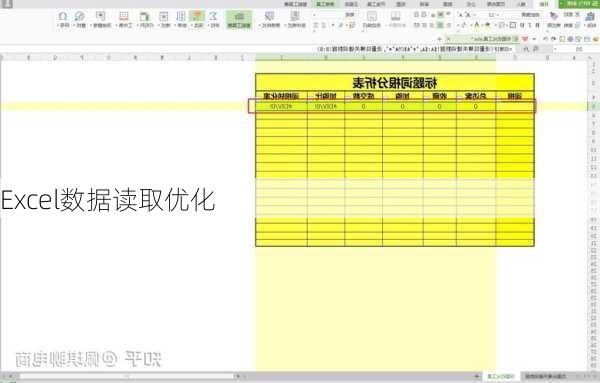Open the Rows and Columns tool
The image size is (600, 383).
[145, 19]
